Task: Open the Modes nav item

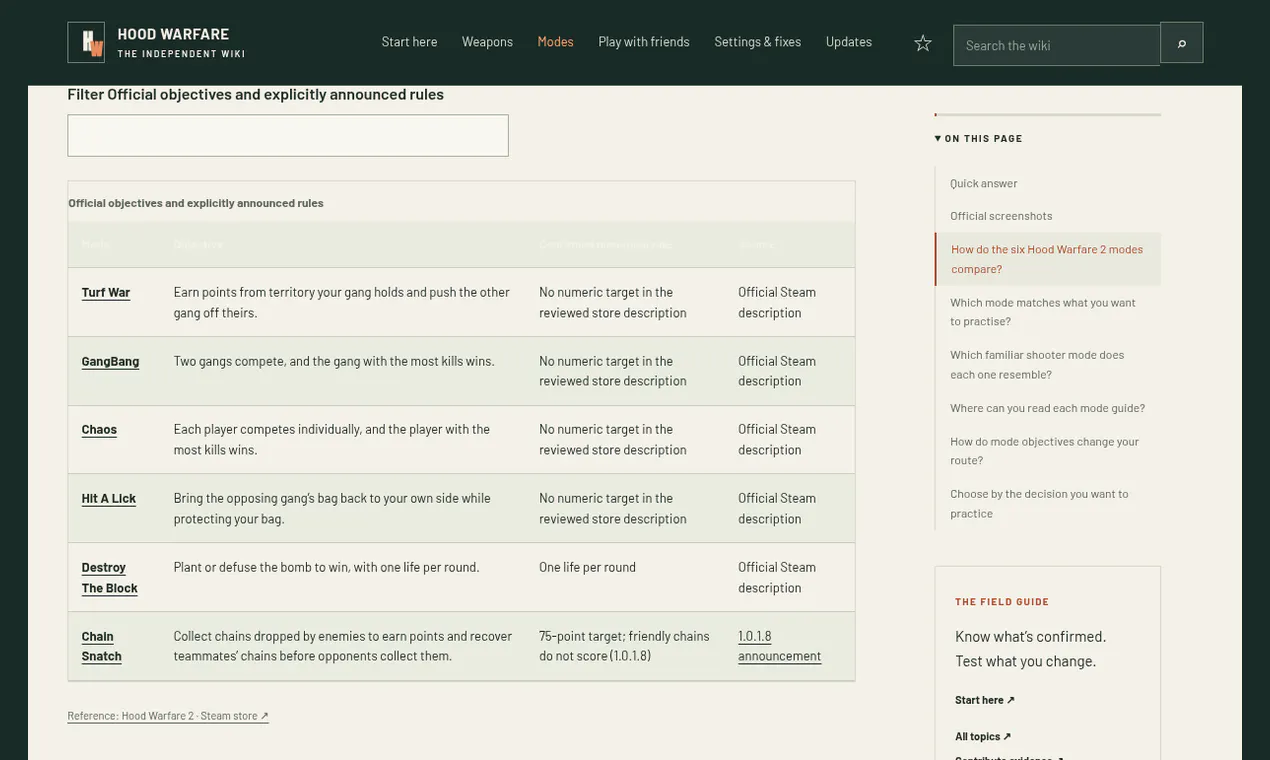Action: pyautogui.click(x=556, y=42)
